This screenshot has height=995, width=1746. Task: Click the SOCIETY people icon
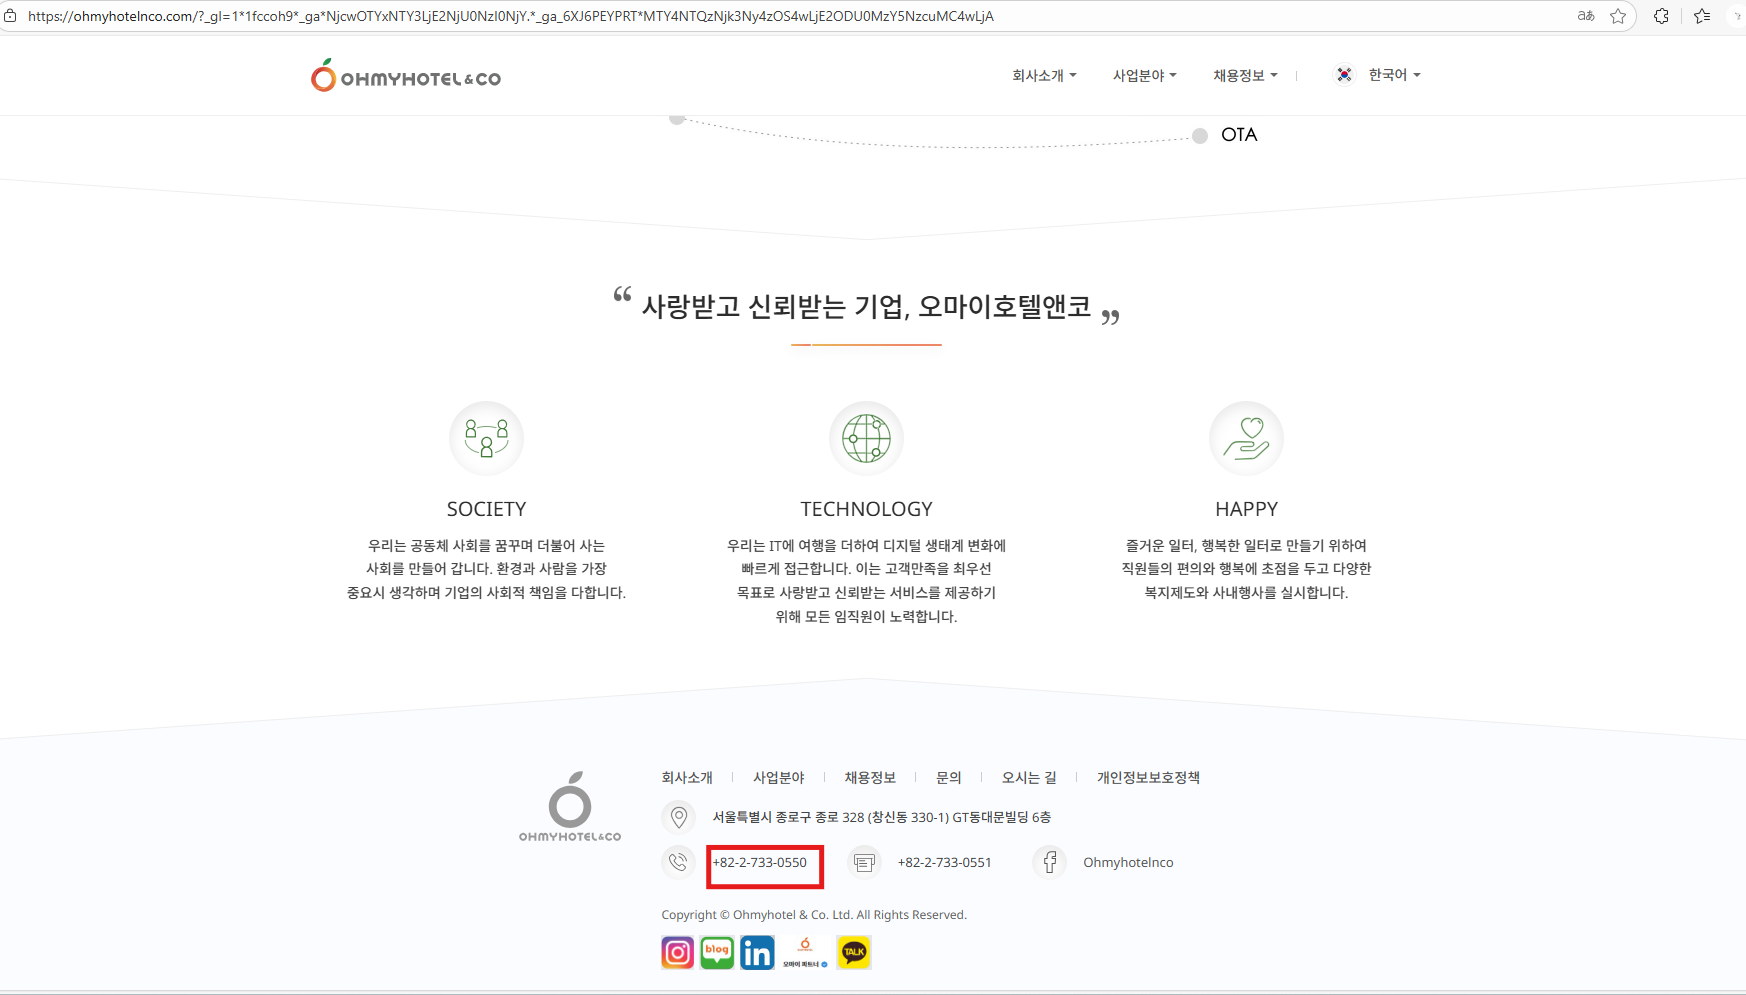click(486, 438)
